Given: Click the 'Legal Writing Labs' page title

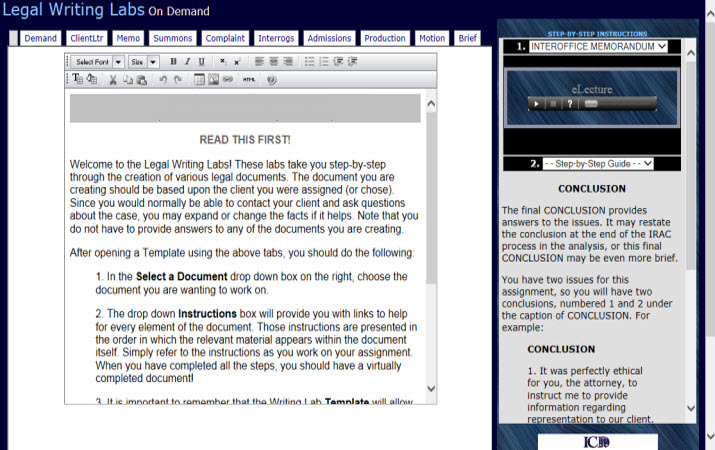Looking at the screenshot, I should tap(73, 10).
